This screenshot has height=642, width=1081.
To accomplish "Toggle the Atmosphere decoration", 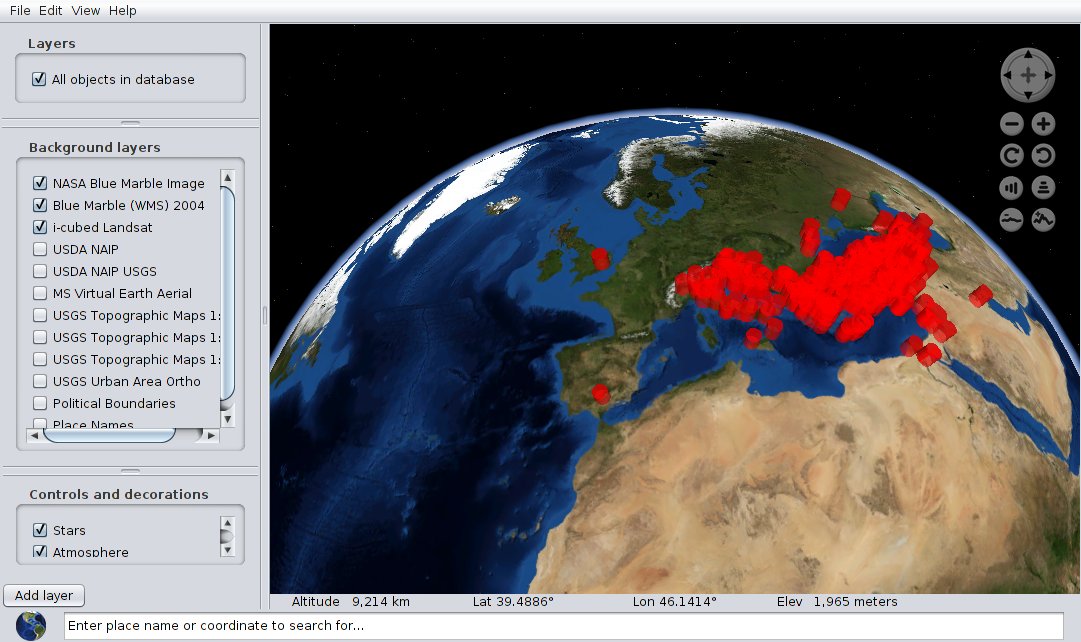I will (x=40, y=551).
